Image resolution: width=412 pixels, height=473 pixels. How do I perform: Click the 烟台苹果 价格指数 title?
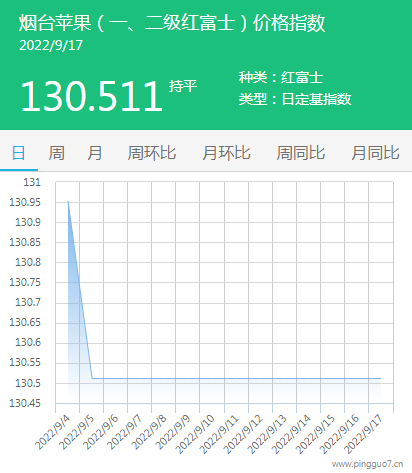click(x=172, y=23)
